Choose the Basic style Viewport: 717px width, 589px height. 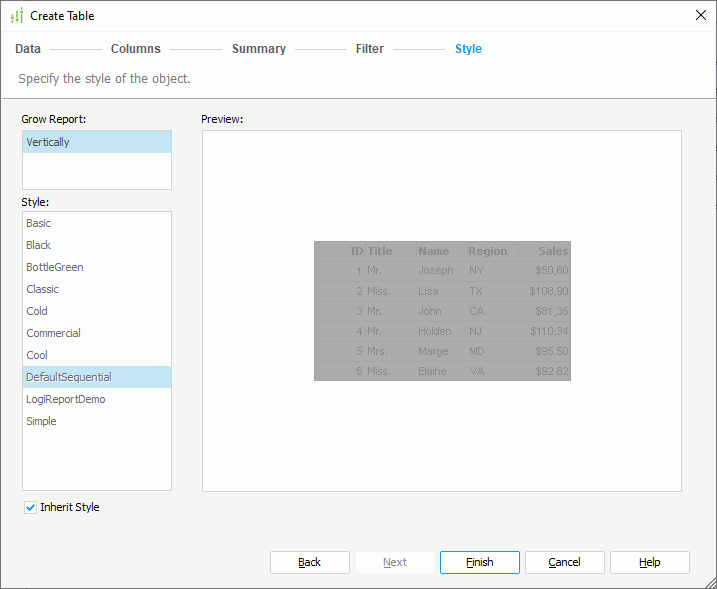[x=97, y=223]
